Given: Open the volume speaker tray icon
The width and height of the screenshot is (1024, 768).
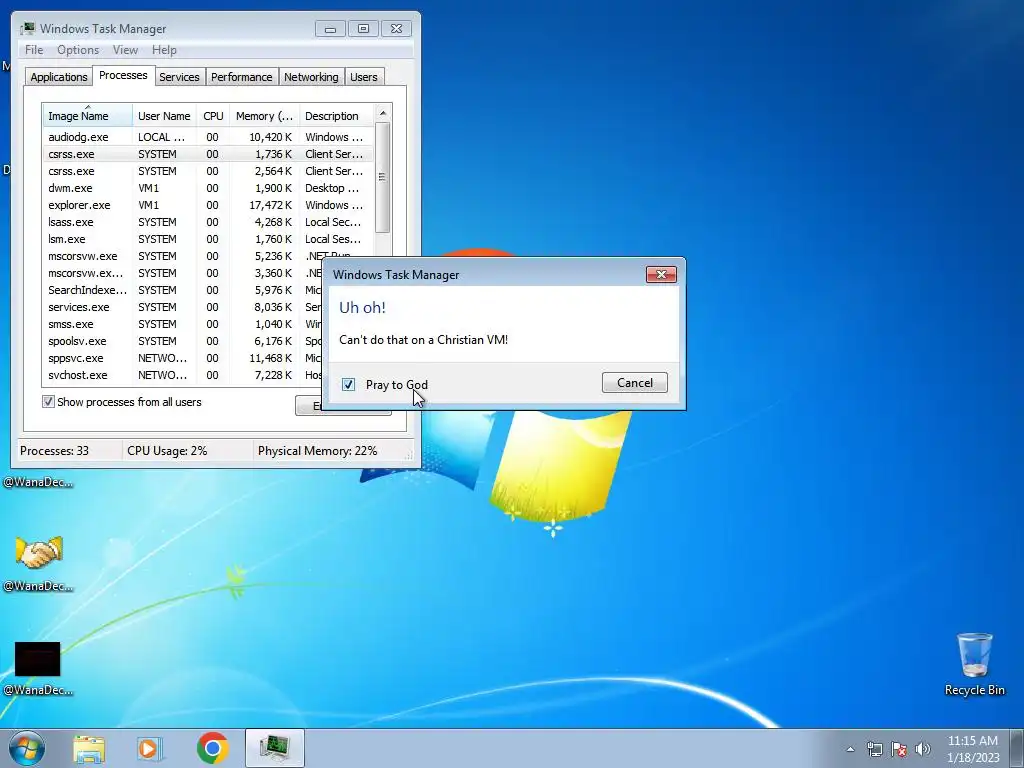Looking at the screenshot, I should (x=923, y=749).
